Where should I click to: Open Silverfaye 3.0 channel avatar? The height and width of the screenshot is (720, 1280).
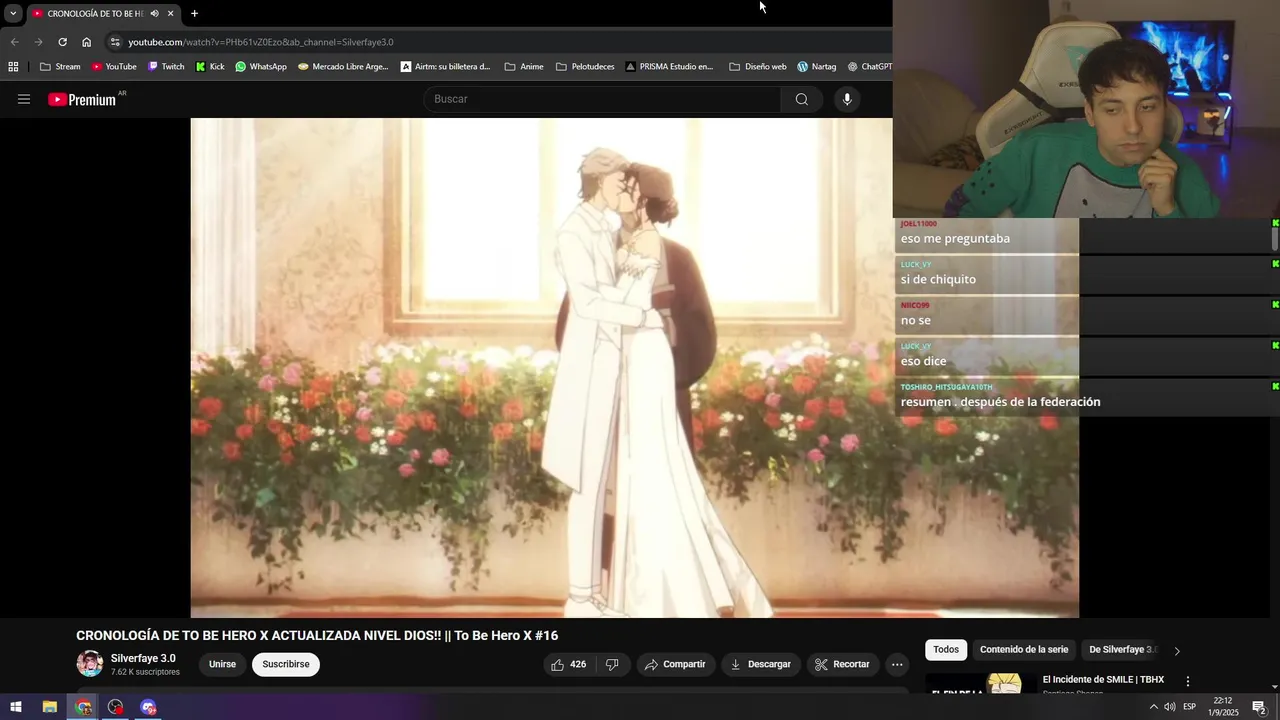pos(90,664)
